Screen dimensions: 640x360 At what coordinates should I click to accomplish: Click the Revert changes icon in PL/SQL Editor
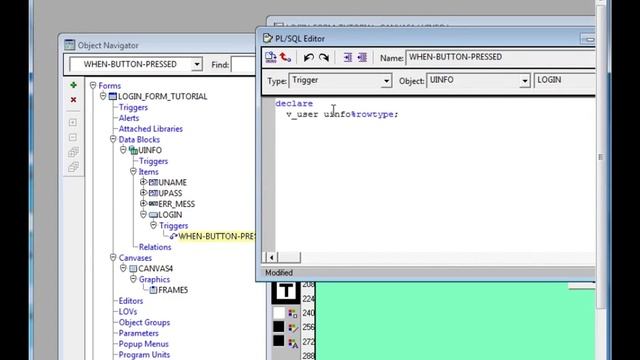point(285,57)
